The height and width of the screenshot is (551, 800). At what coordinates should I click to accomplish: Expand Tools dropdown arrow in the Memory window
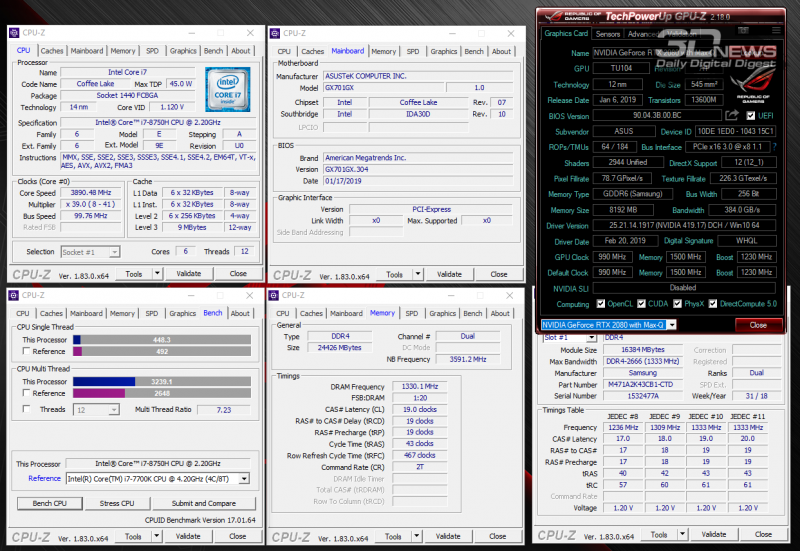pos(417,536)
